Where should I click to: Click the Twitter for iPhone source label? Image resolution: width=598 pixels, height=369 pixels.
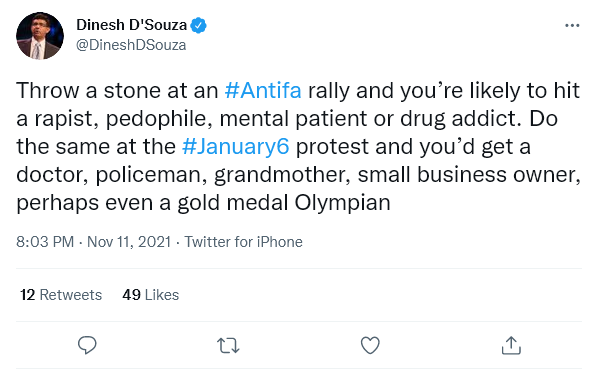tap(244, 242)
